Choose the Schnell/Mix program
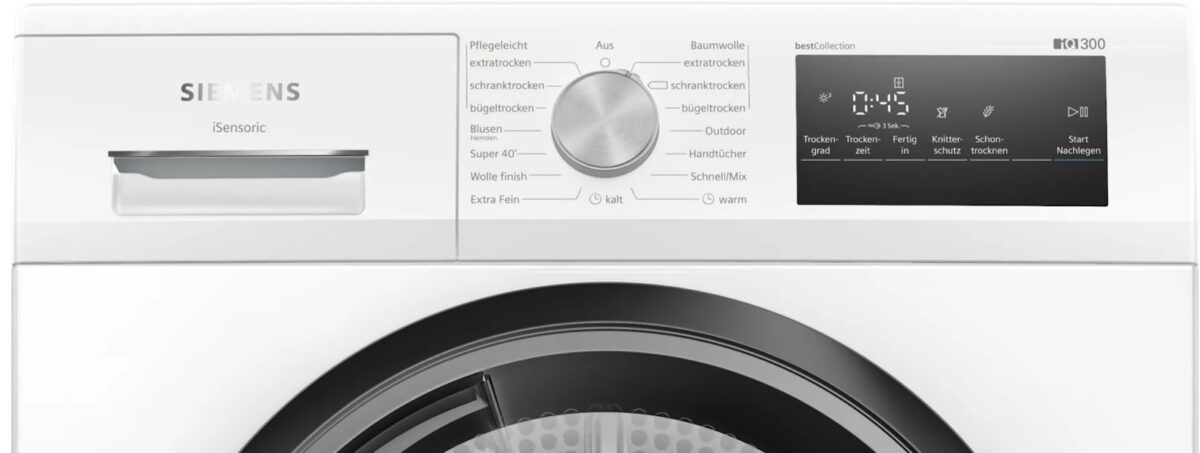Screen dimensions: 1200x453 click(x=718, y=176)
